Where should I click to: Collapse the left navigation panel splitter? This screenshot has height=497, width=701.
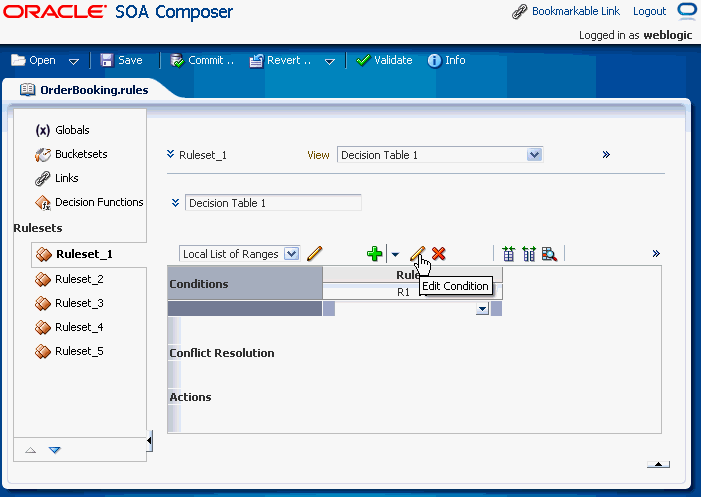tap(149, 441)
